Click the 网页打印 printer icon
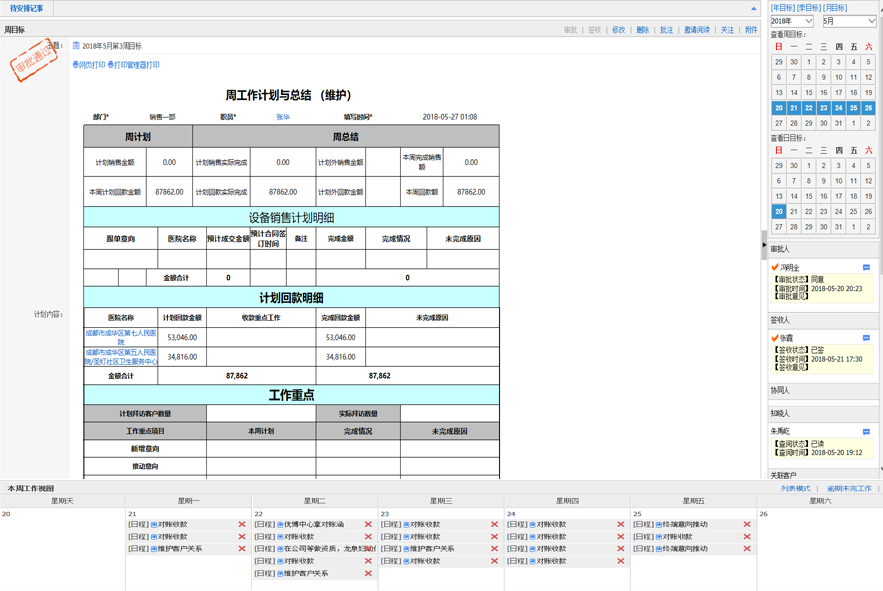883x591 pixels. (x=75, y=65)
